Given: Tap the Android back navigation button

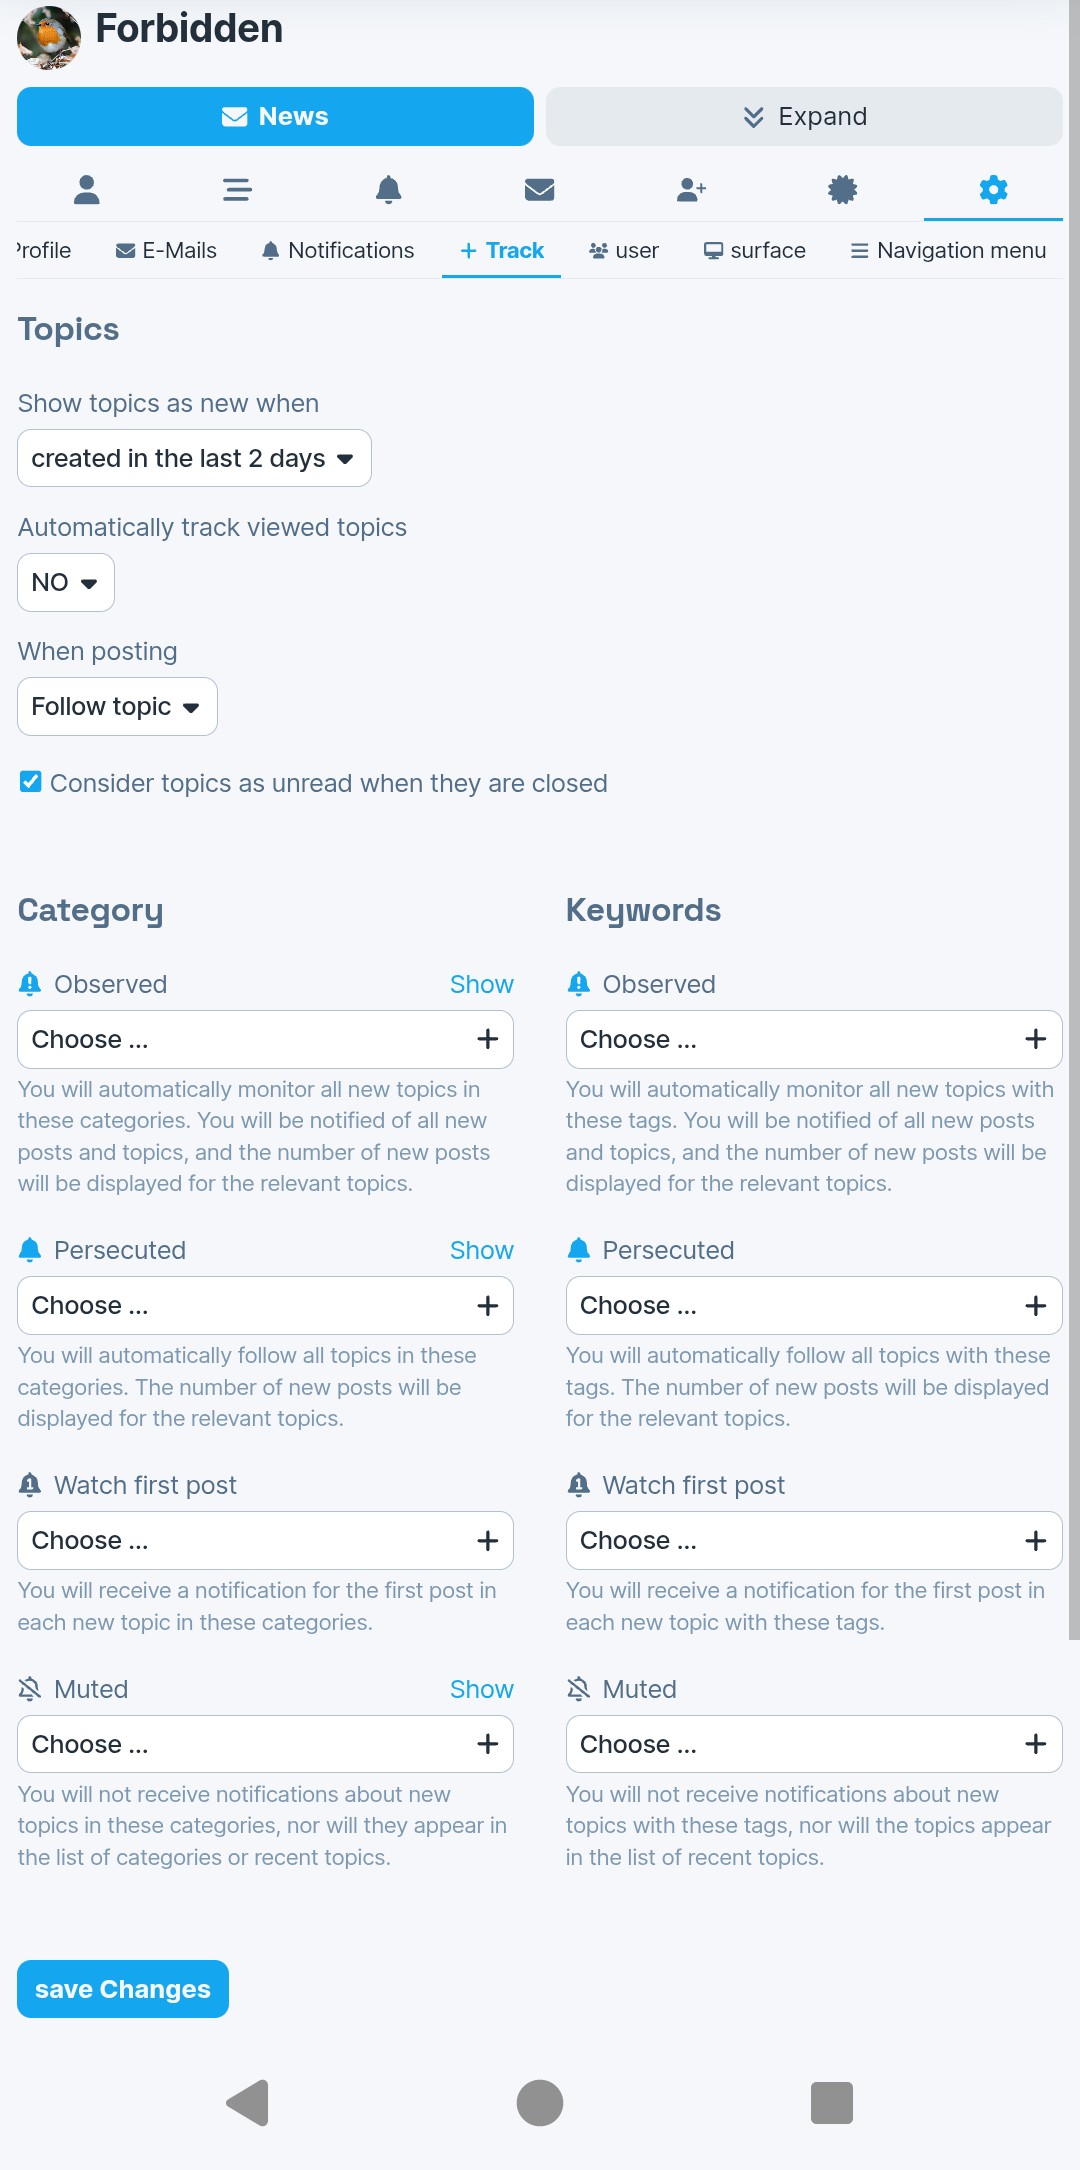Looking at the screenshot, I should coord(248,2102).
